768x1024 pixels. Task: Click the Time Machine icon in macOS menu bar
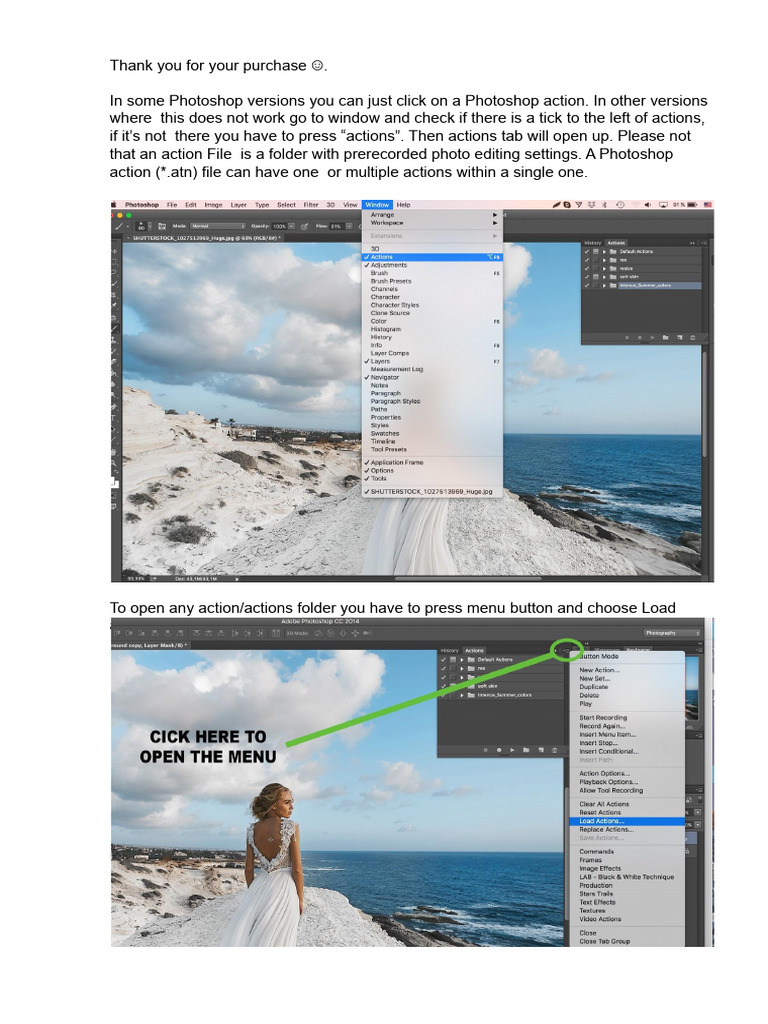point(620,204)
